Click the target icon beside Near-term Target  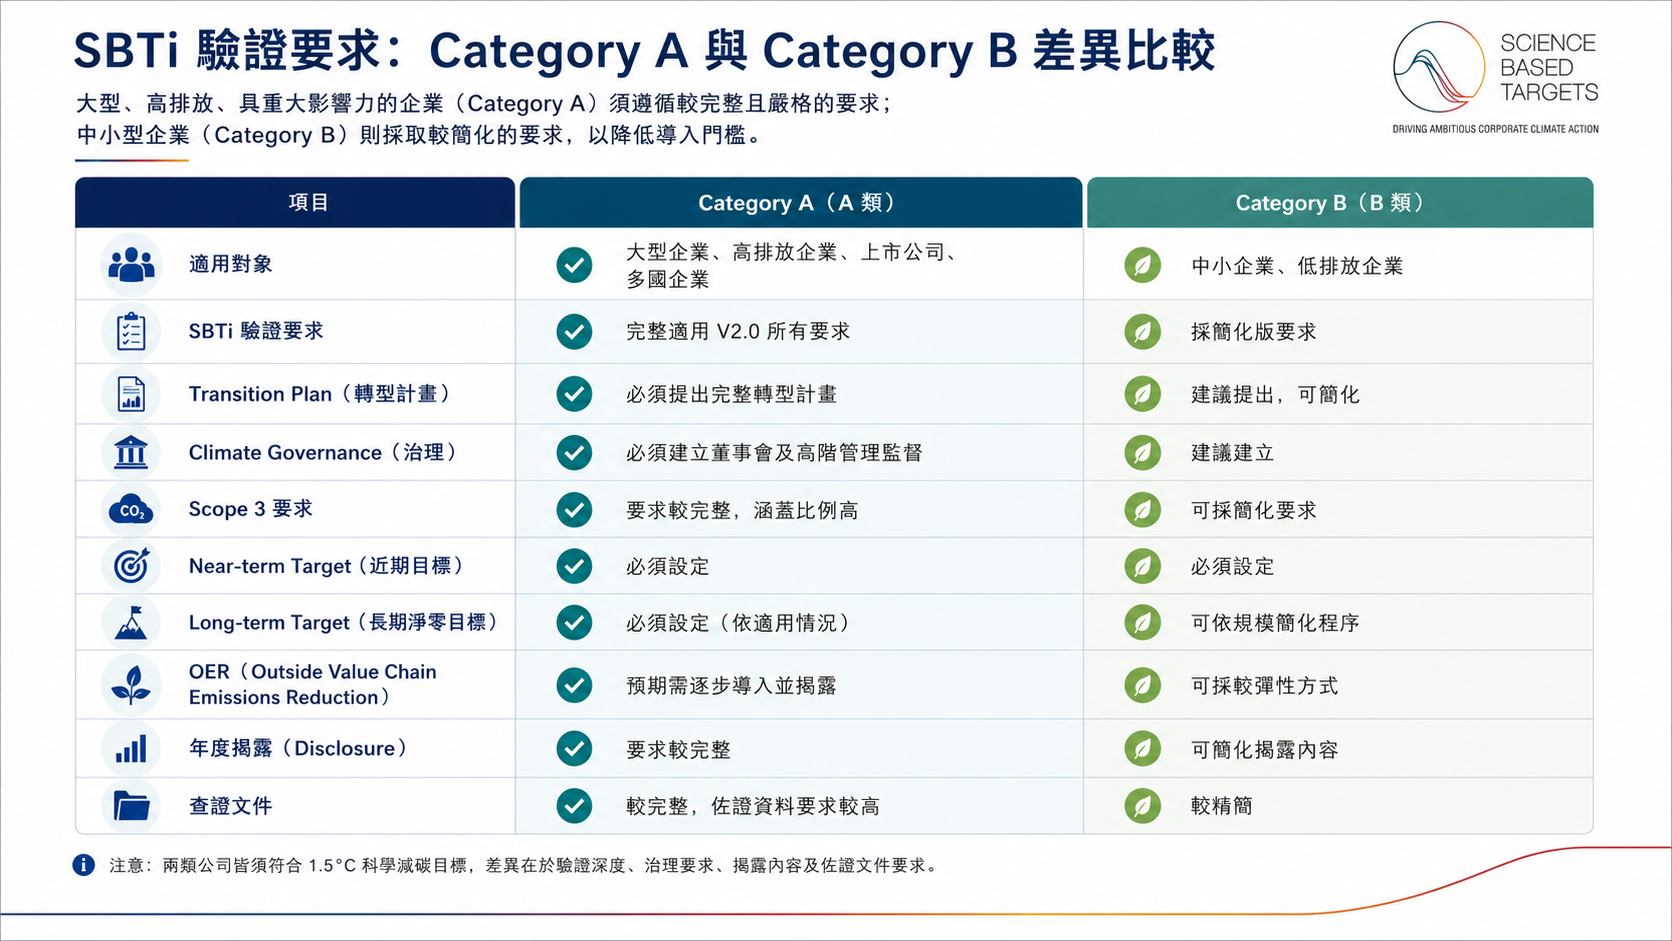[131, 566]
